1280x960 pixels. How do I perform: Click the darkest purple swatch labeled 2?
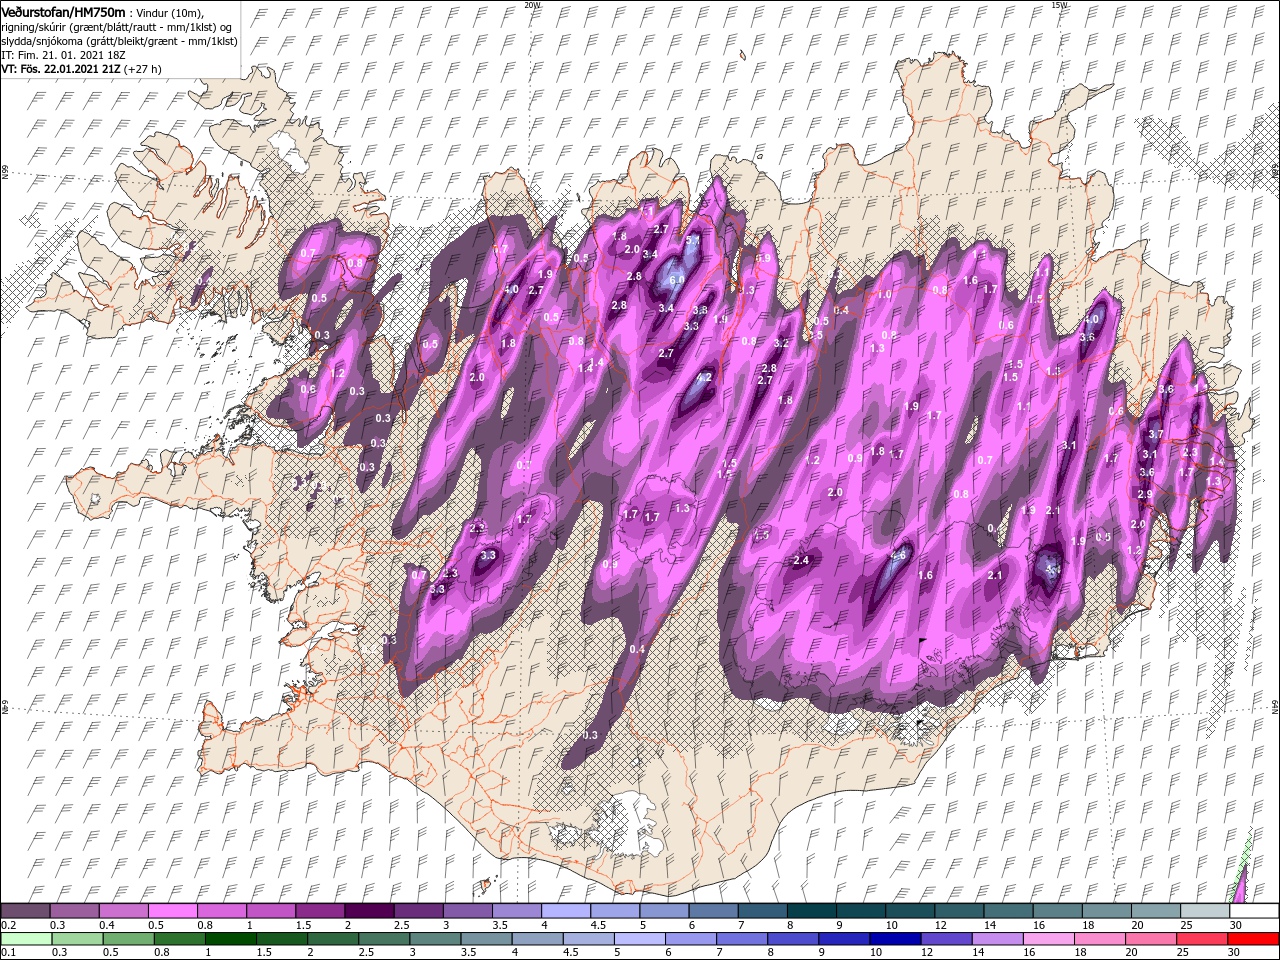pos(368,911)
